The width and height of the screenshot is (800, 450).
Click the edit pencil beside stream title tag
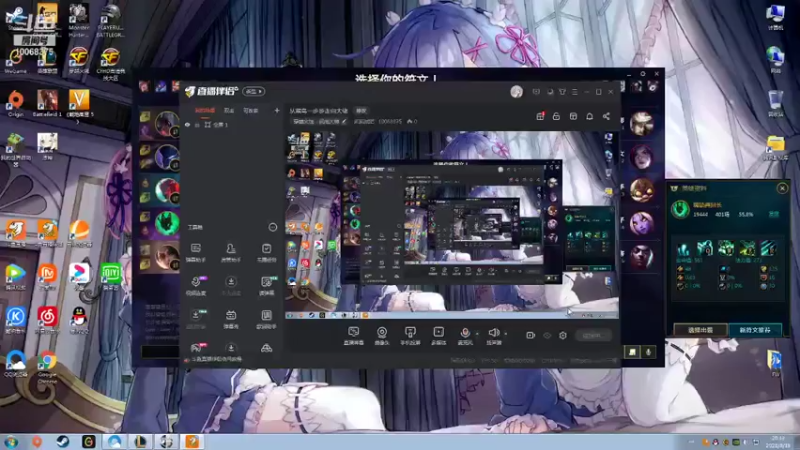click(344, 121)
